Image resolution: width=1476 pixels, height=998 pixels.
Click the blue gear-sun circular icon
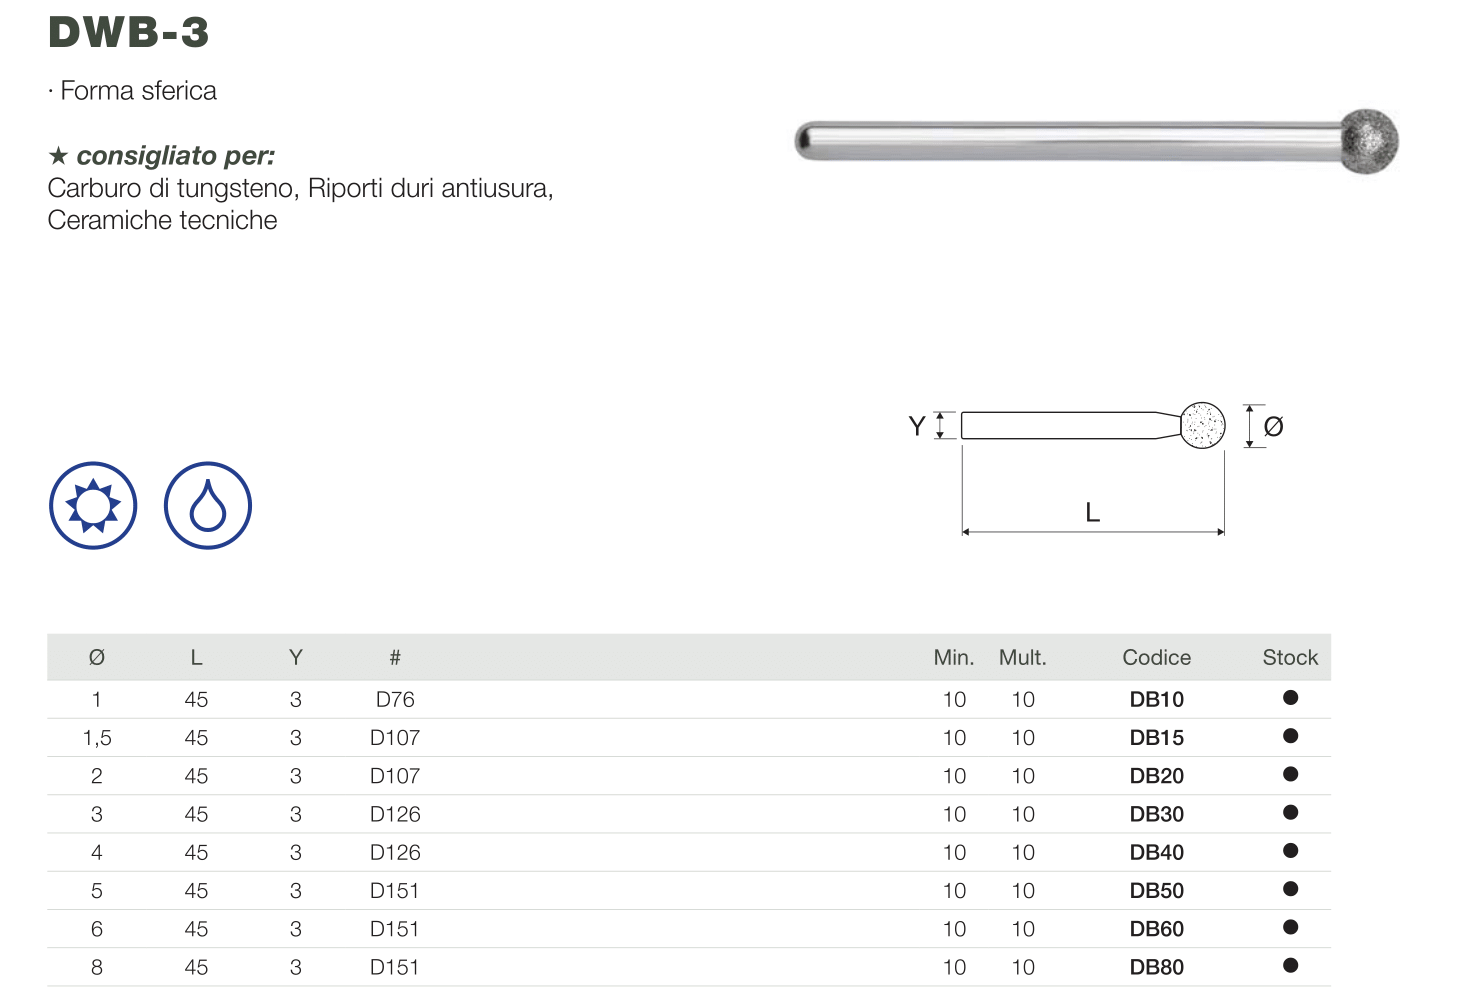point(93,505)
